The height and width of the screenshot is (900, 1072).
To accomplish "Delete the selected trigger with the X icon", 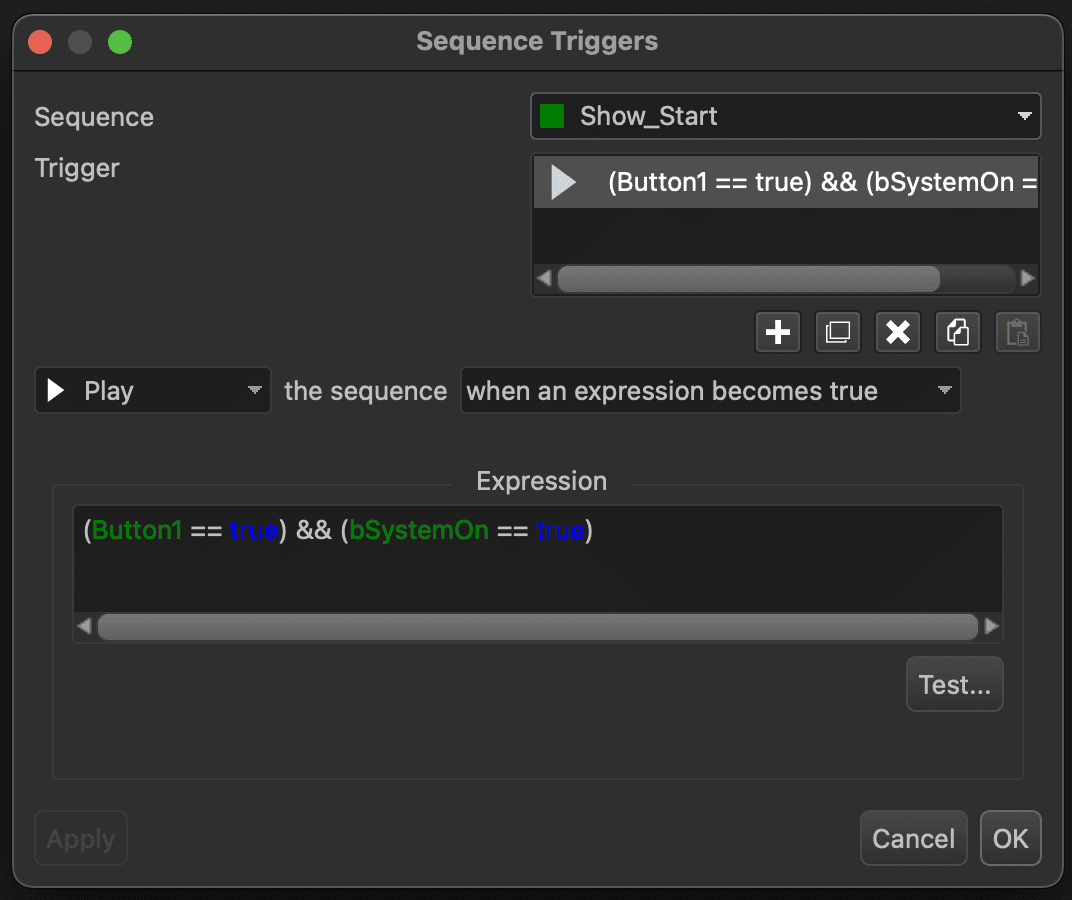I will (898, 333).
